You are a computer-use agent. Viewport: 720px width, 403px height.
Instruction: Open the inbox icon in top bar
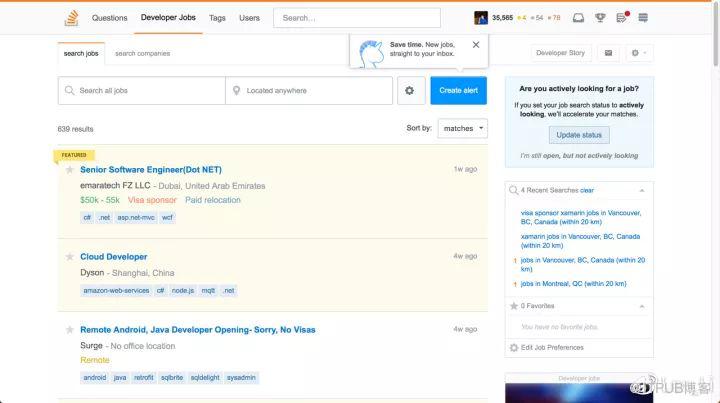pyautogui.click(x=580, y=18)
